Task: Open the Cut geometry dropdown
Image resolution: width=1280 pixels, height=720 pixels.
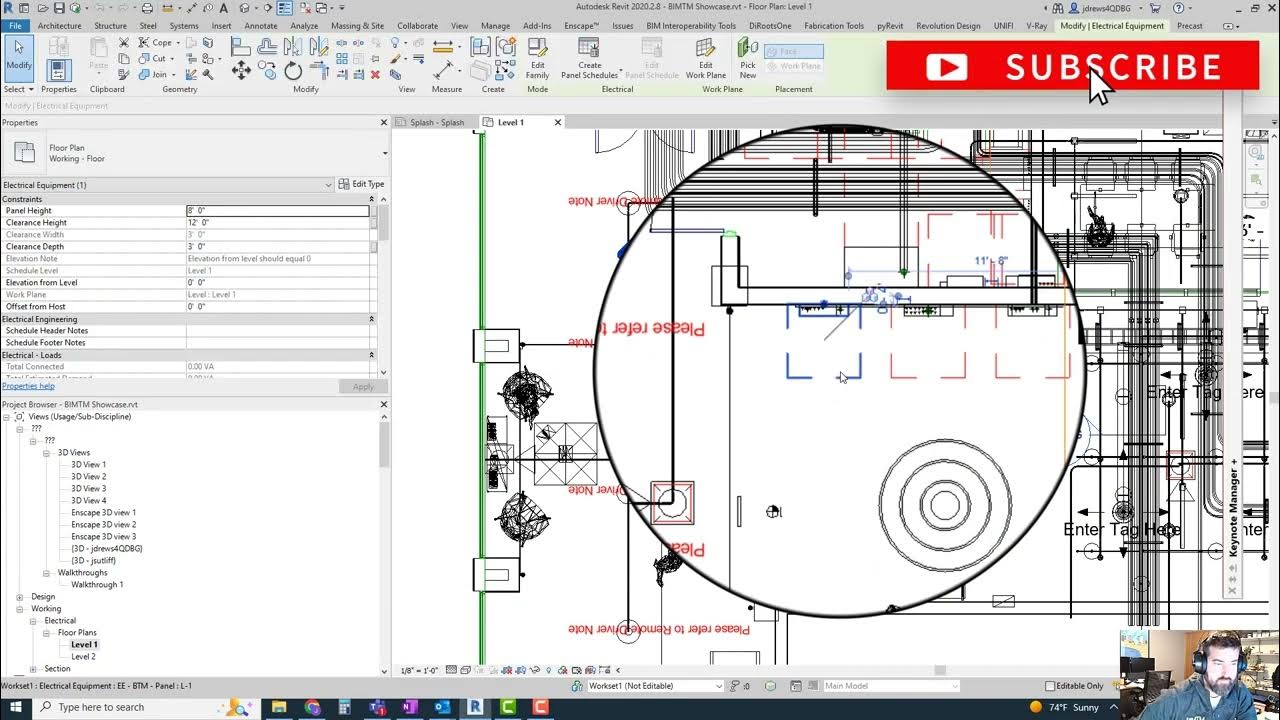Action: 174,58
